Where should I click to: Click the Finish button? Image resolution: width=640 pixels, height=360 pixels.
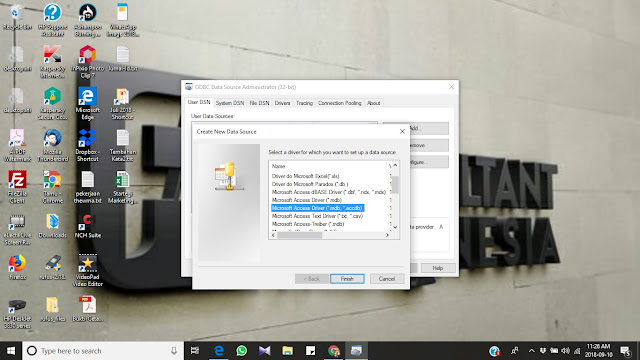[x=347, y=279]
